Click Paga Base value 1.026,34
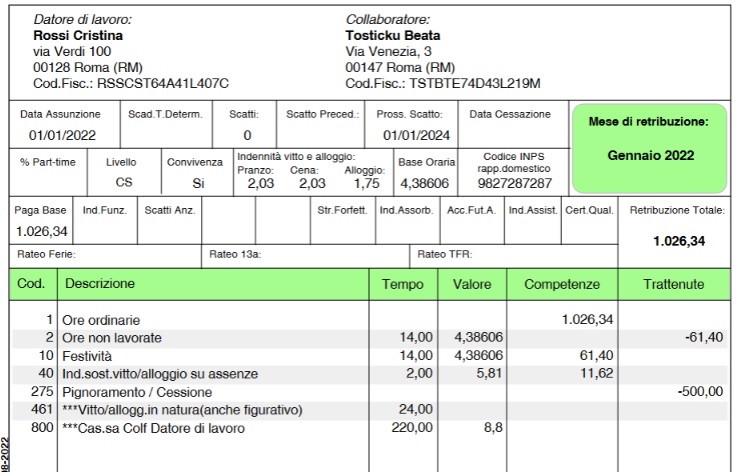The image size is (739, 472). [41, 232]
